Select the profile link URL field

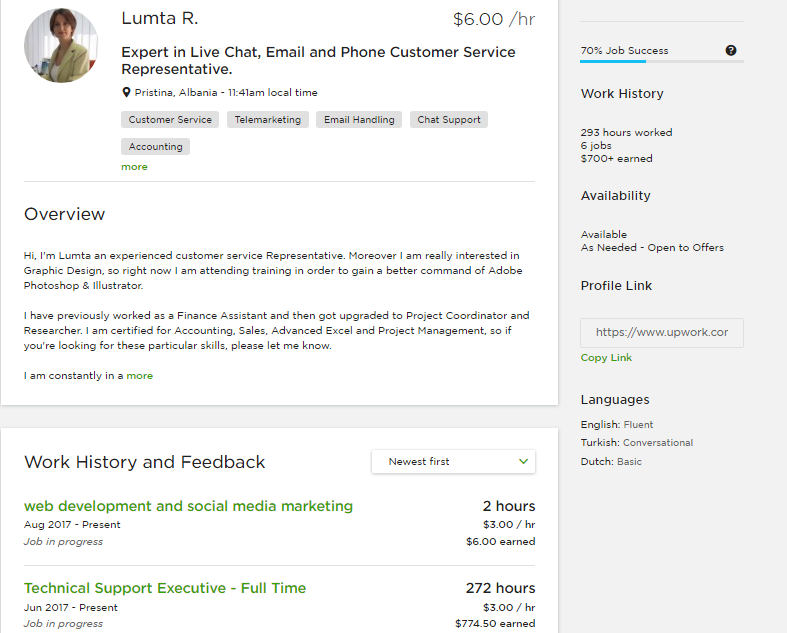pos(662,332)
